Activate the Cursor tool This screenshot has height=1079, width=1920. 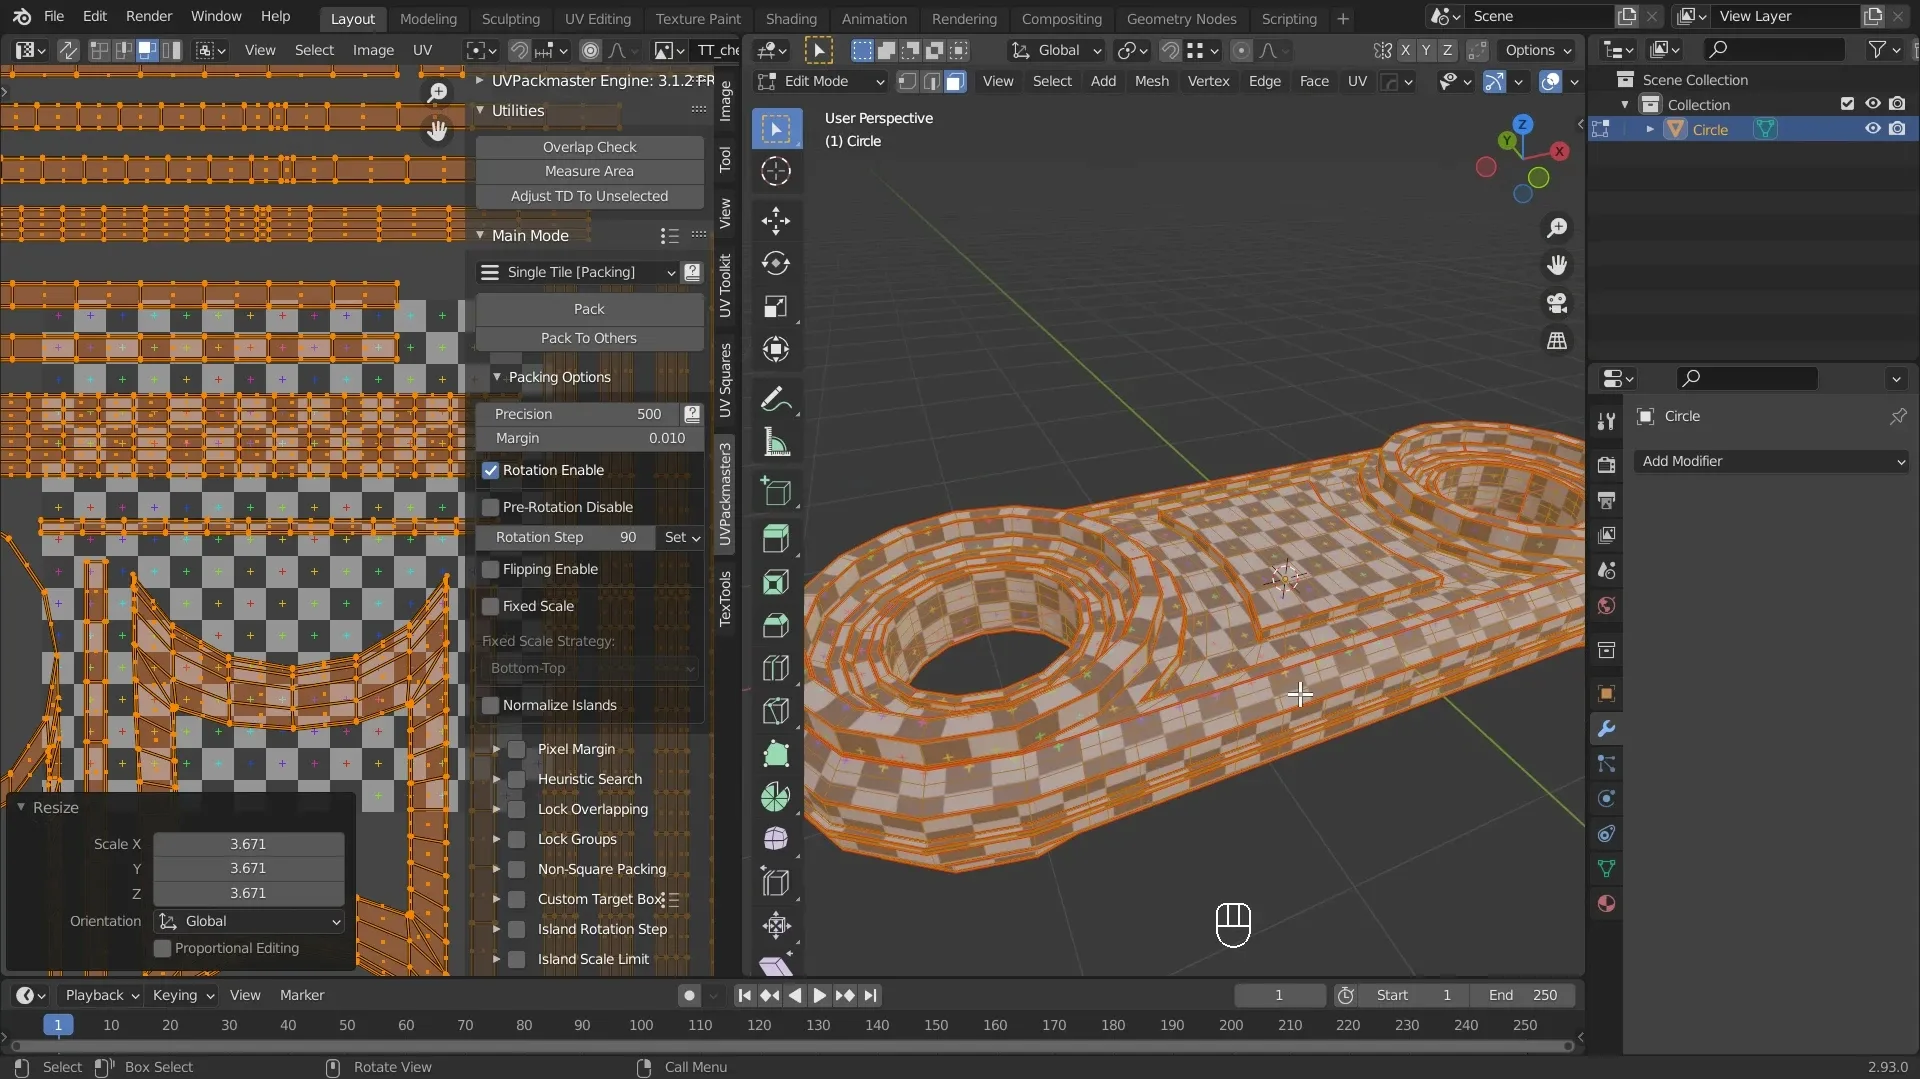[775, 172]
